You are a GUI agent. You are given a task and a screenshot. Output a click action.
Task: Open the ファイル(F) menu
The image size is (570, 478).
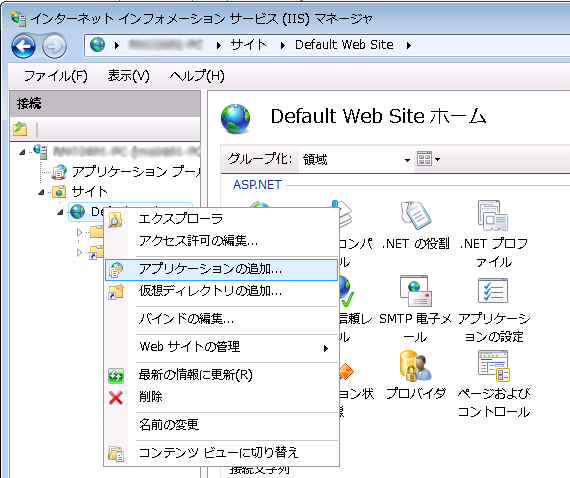coord(56,76)
